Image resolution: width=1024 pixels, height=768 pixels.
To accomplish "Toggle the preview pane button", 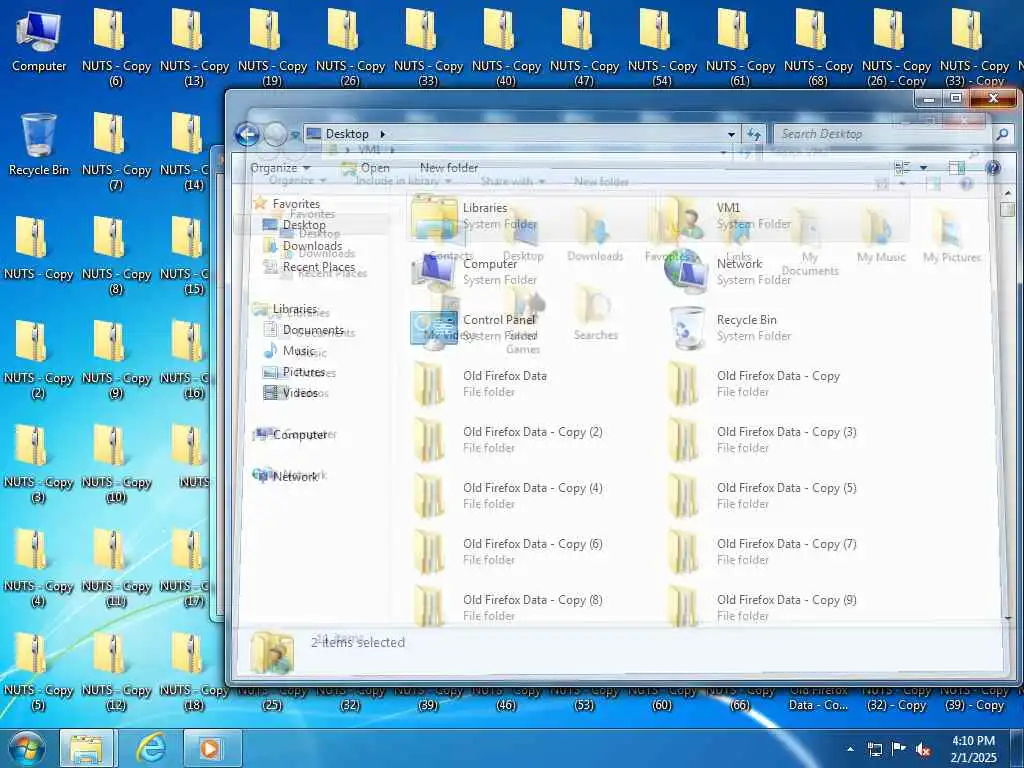I will tap(957, 168).
